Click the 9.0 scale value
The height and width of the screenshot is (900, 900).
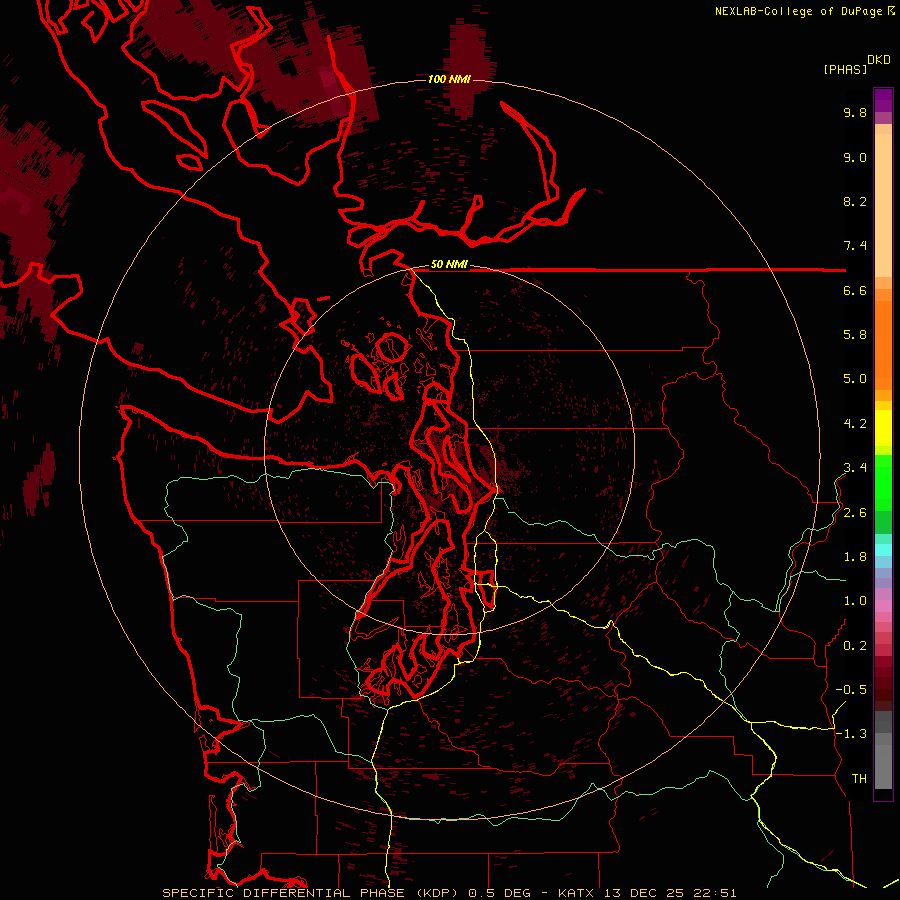(x=855, y=157)
